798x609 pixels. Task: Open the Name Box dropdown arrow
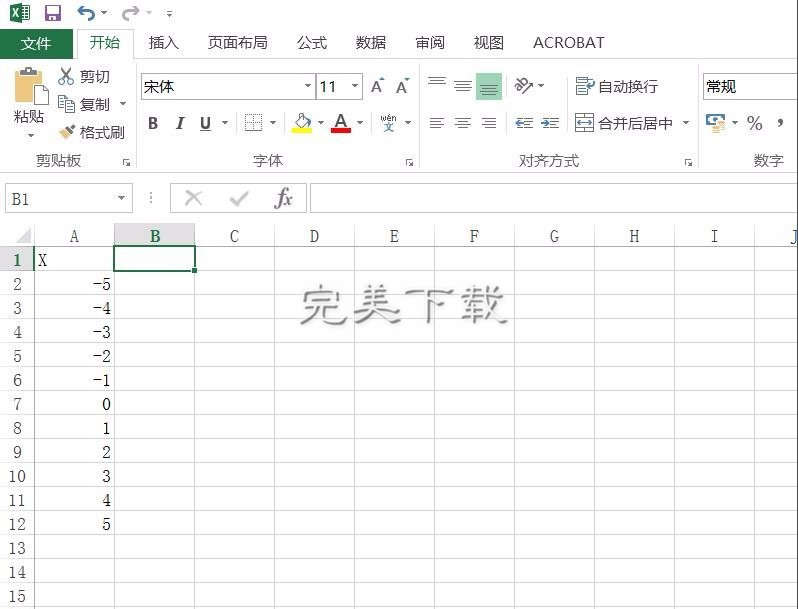121,198
